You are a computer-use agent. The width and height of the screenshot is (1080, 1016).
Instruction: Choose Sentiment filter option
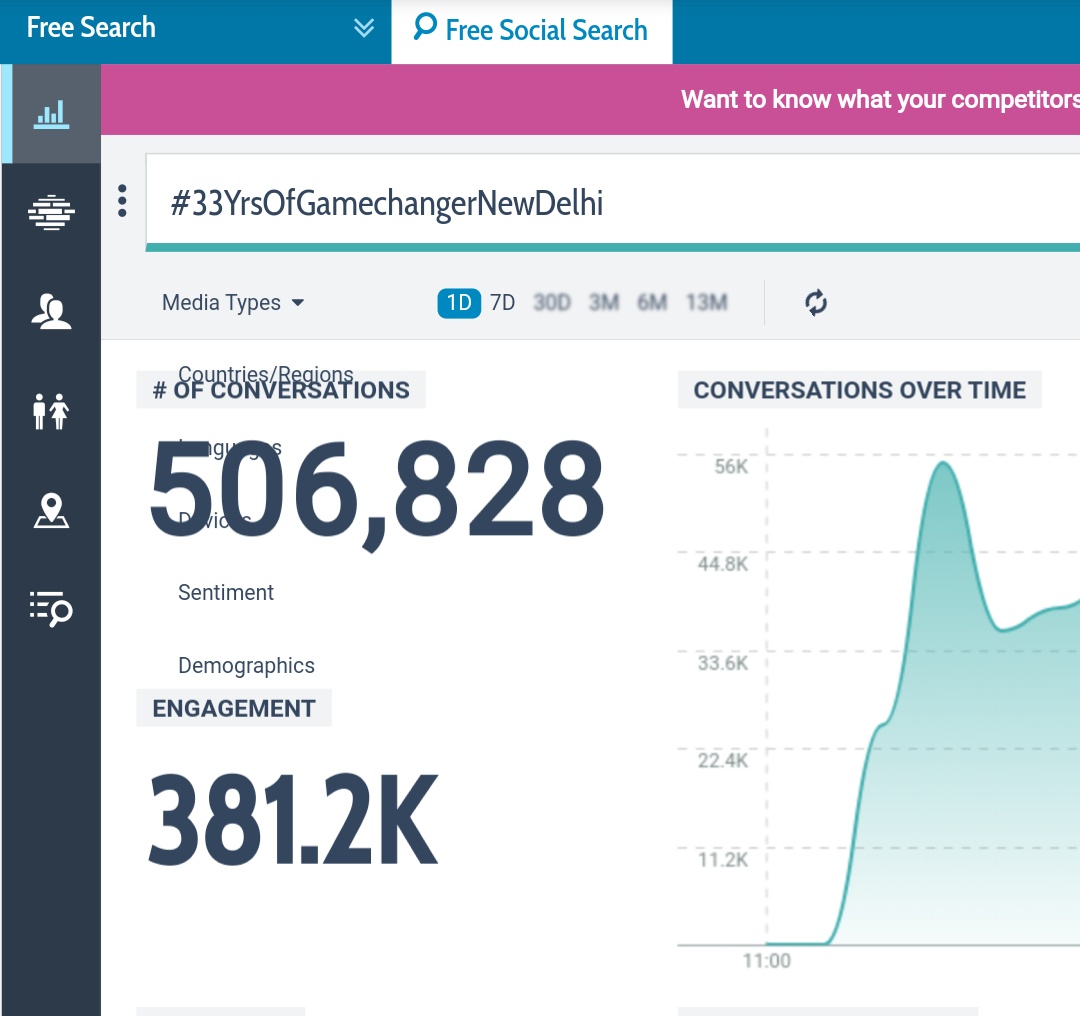coord(226,592)
